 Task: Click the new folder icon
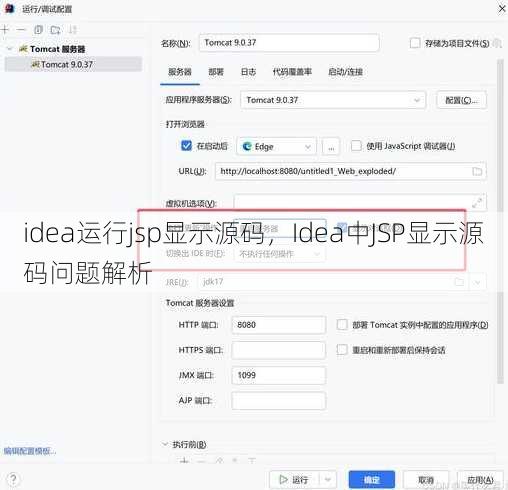[55, 30]
